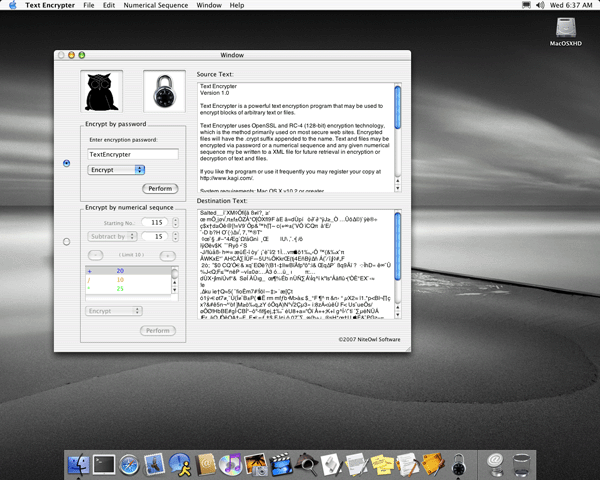Open the MacOSXHD drive icon
600x480 pixels.
[566, 32]
